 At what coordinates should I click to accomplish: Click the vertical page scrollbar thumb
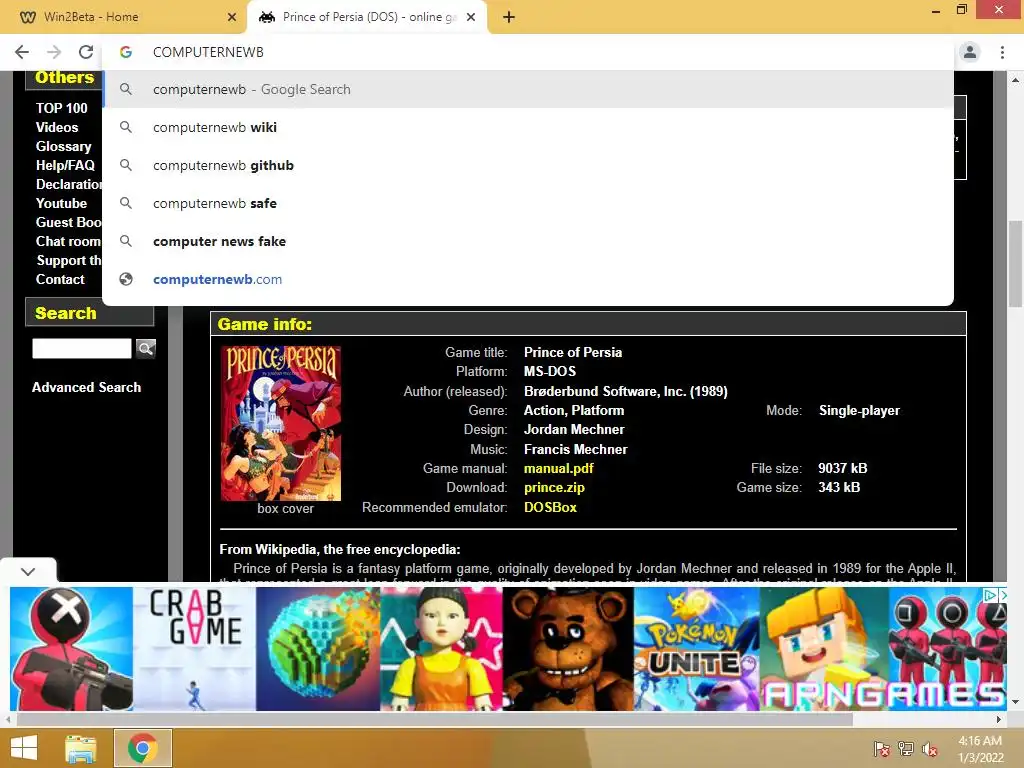[1016, 263]
